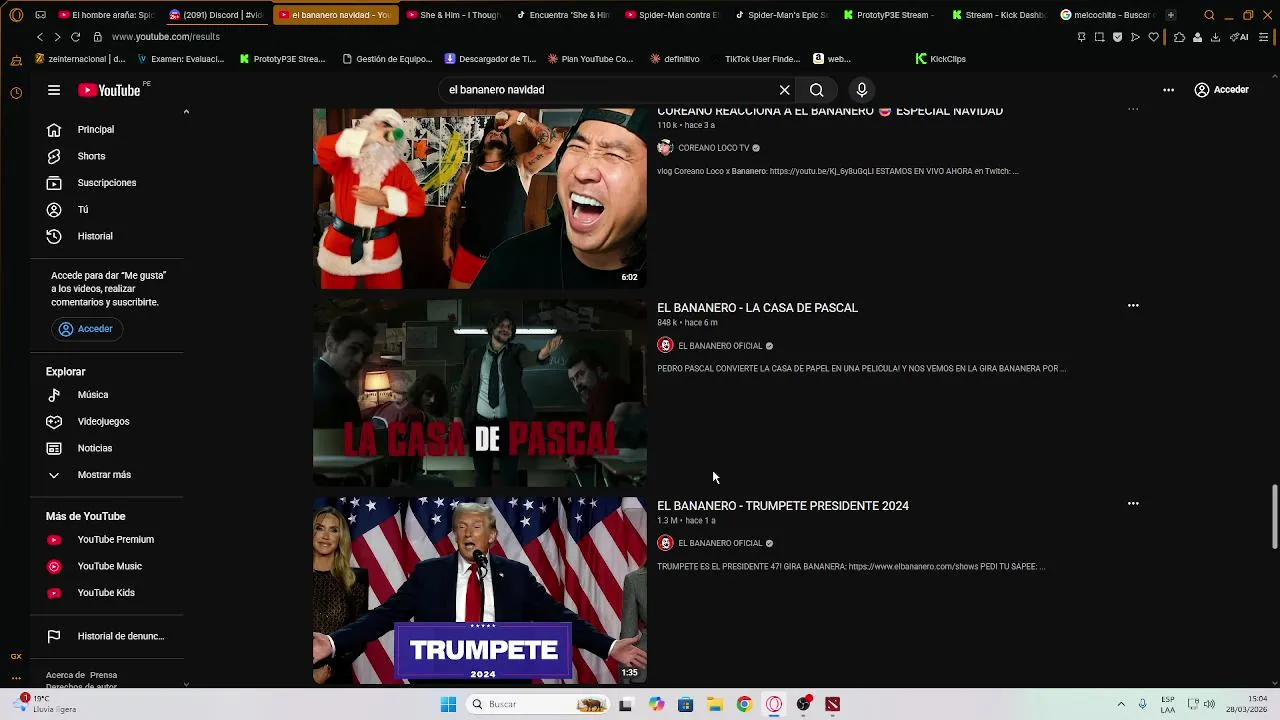Open the browser downloads icon

1215,37
